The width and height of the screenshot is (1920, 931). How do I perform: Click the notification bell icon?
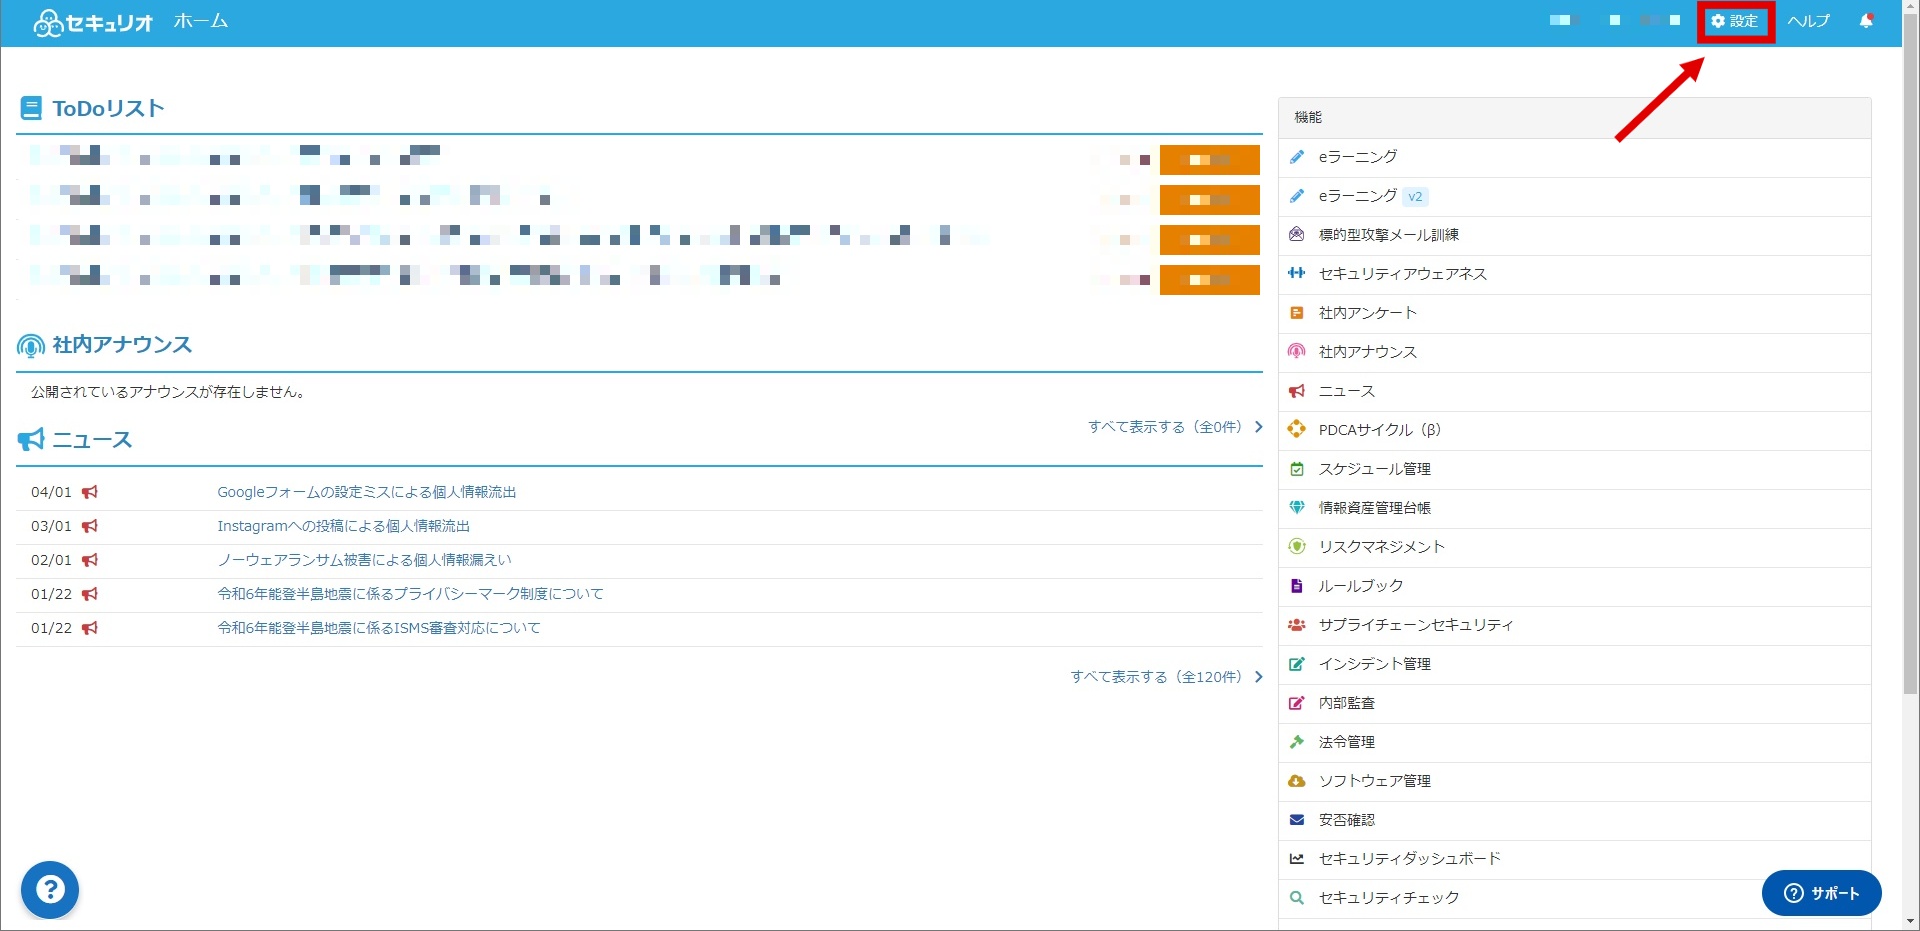(1866, 21)
